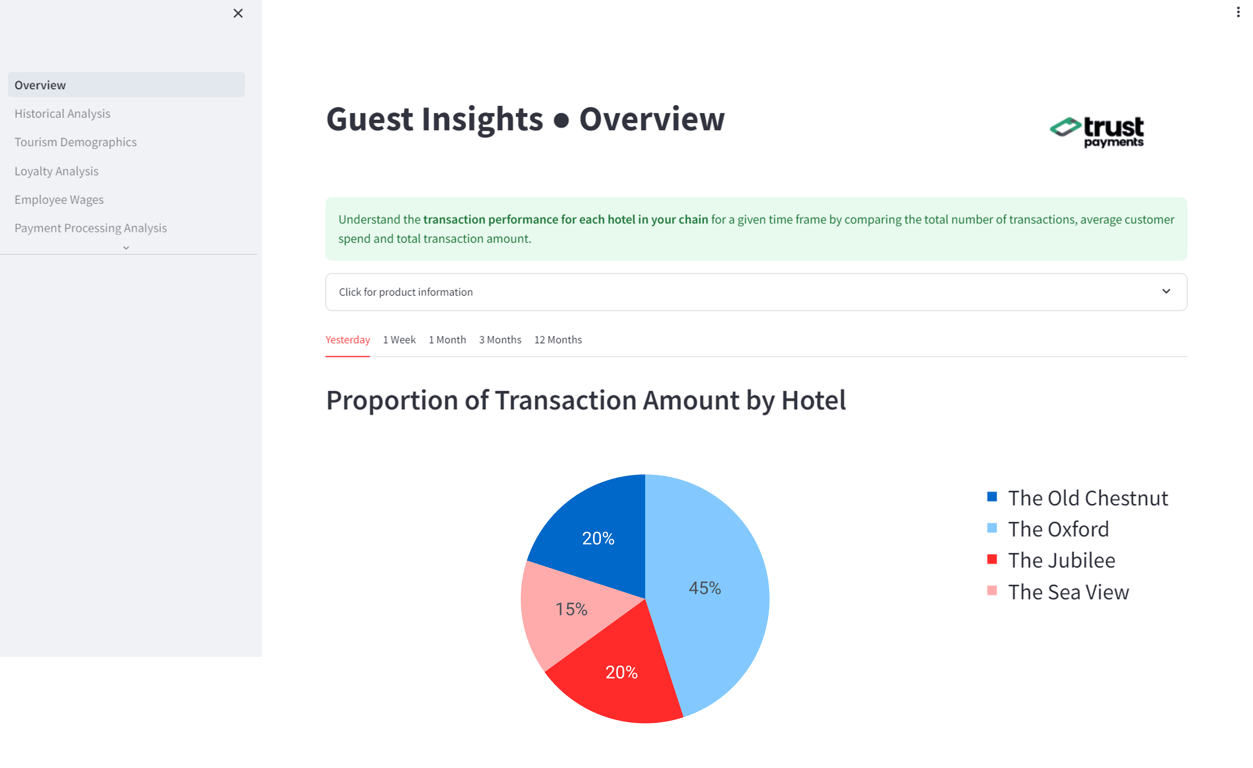Screen dimensions: 1253x768
Task: Select the 12 Months tab
Action: coord(557,340)
